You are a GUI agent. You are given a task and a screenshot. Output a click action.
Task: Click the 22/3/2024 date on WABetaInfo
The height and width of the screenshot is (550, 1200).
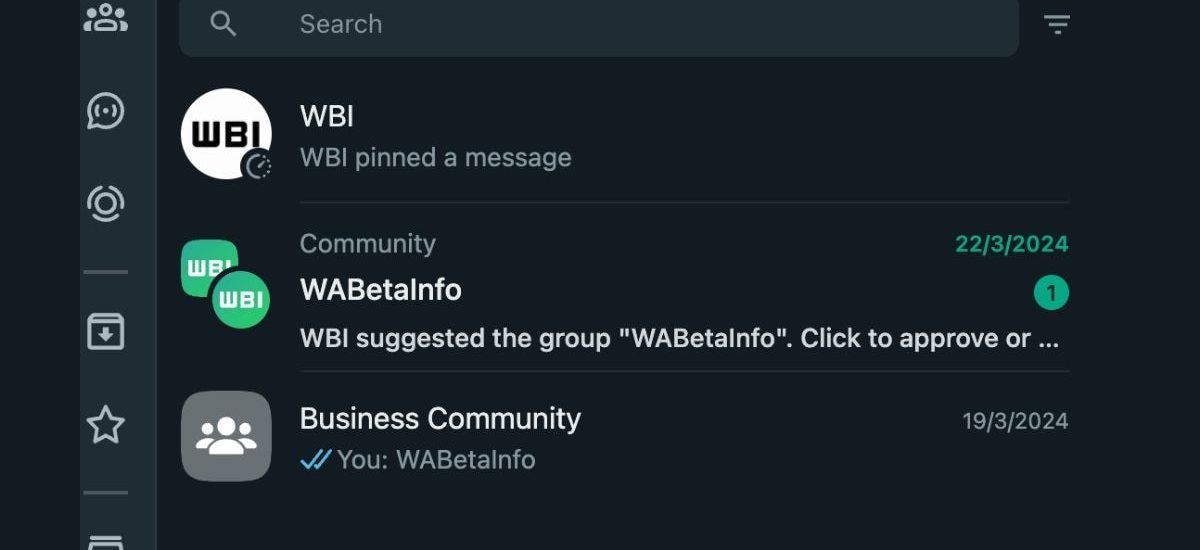pyautogui.click(x=1011, y=244)
